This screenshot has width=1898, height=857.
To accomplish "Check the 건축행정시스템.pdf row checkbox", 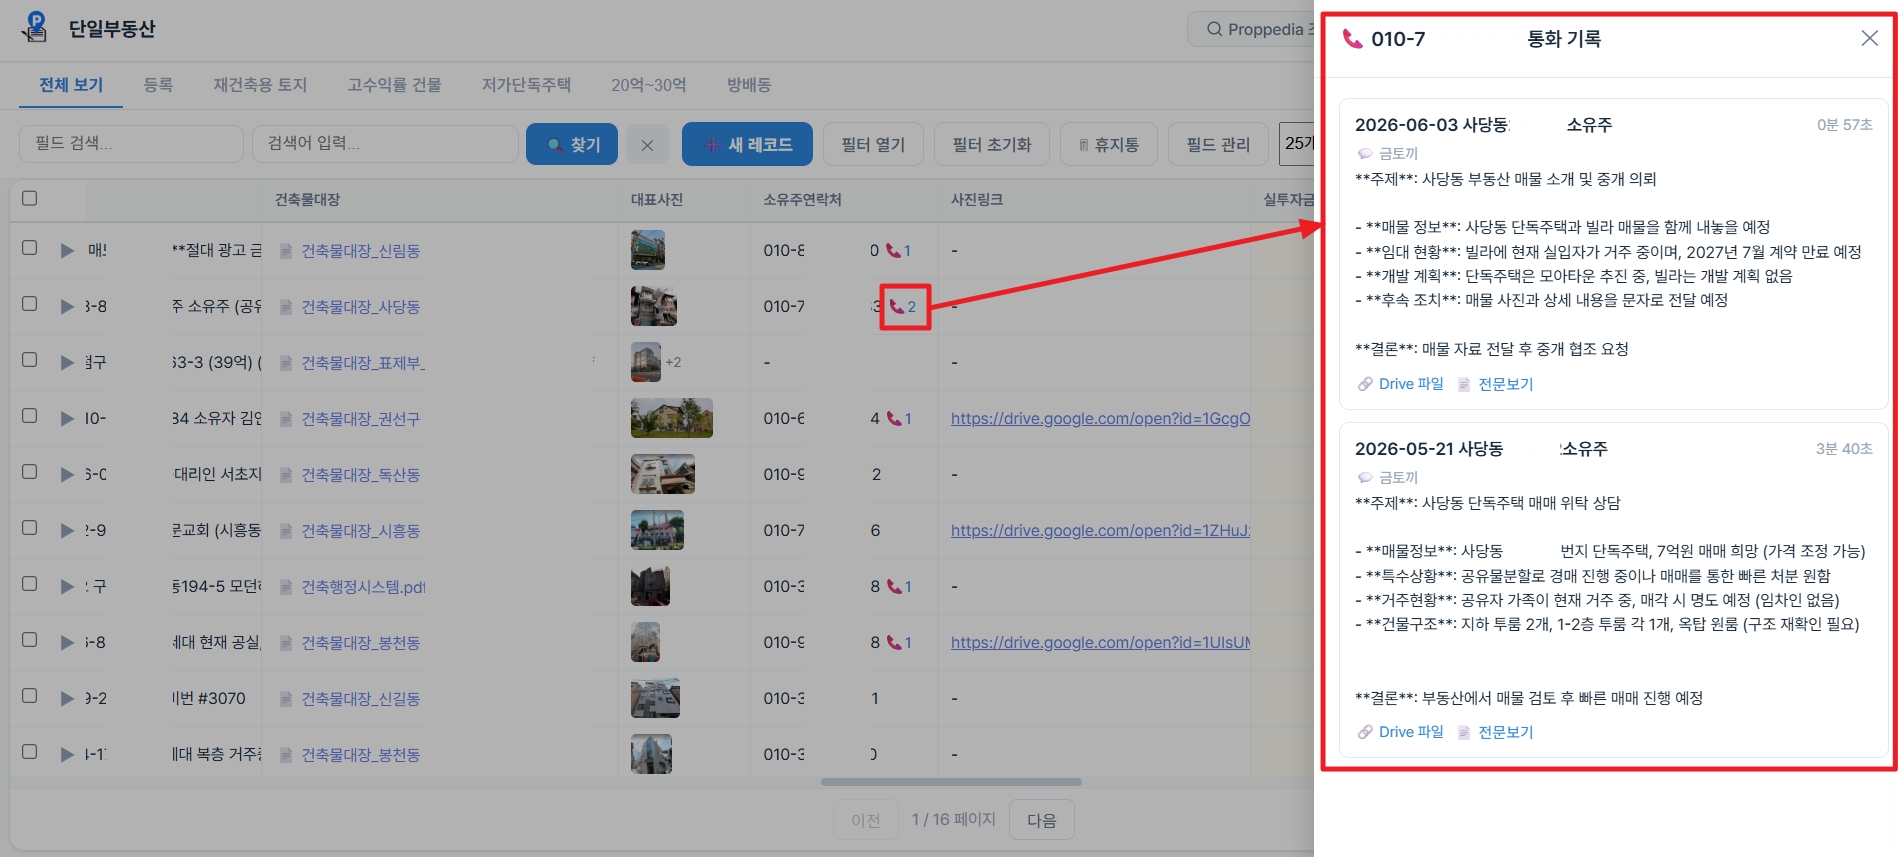I will [30, 583].
